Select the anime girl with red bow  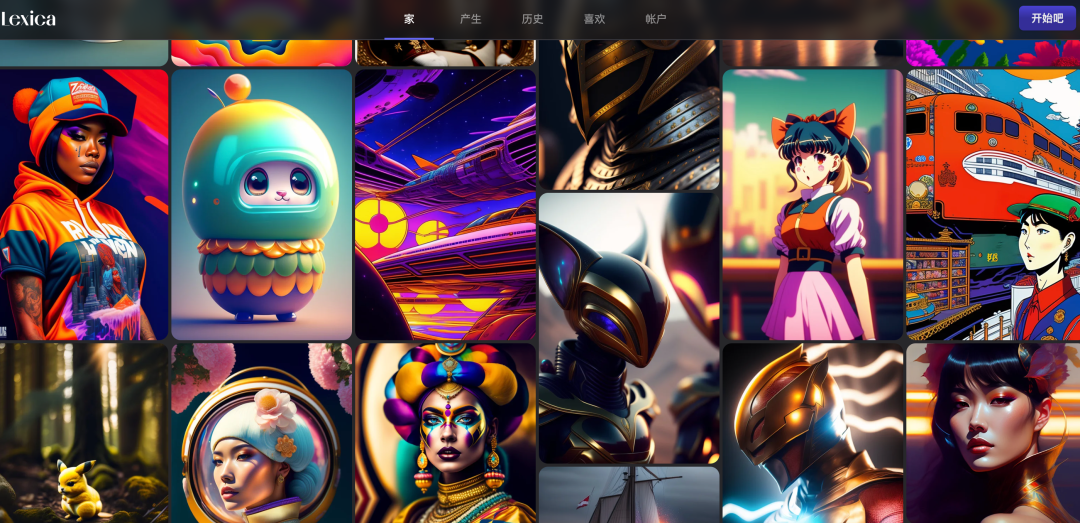click(812, 204)
